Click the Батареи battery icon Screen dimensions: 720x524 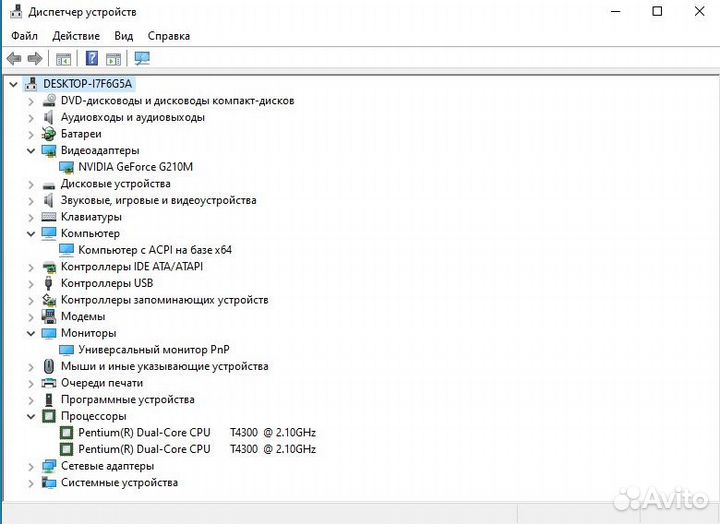[49, 134]
